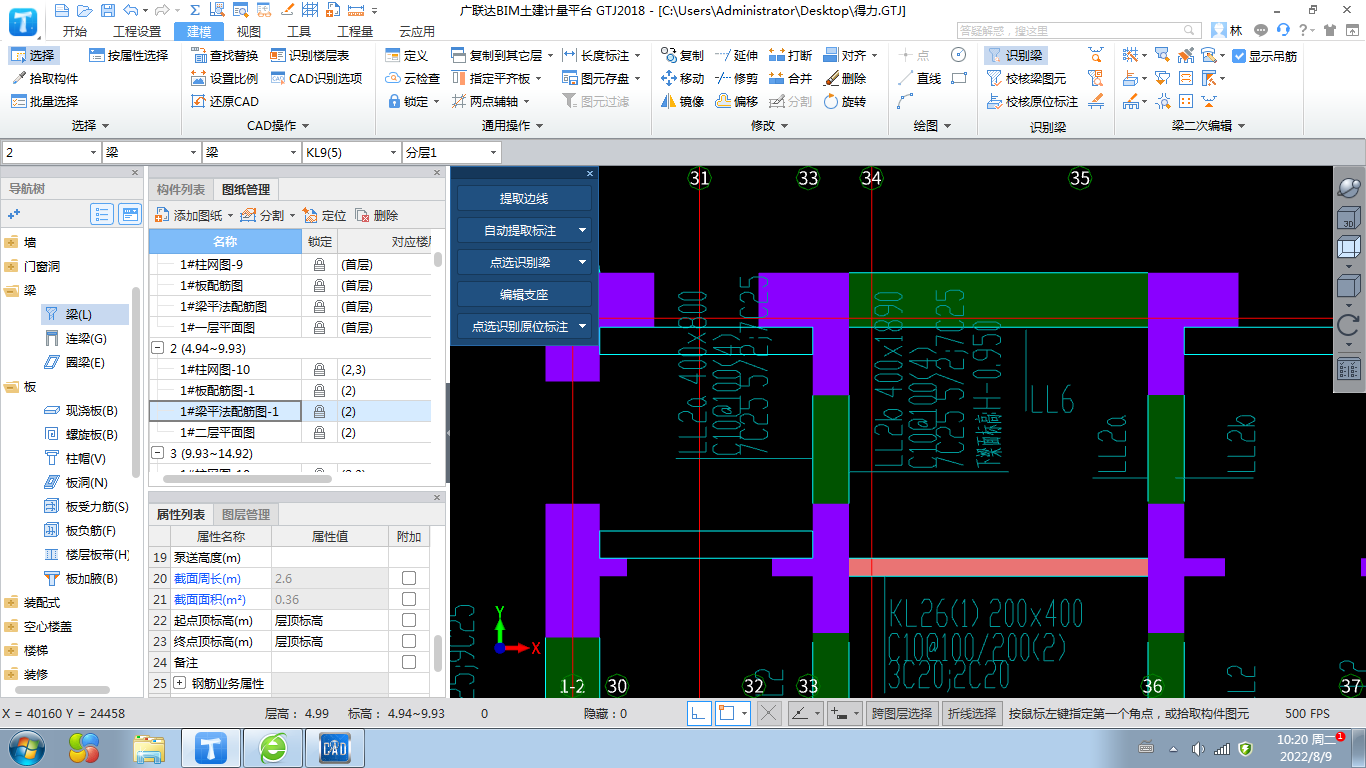Click 云检查 cloud check tool

(412, 78)
